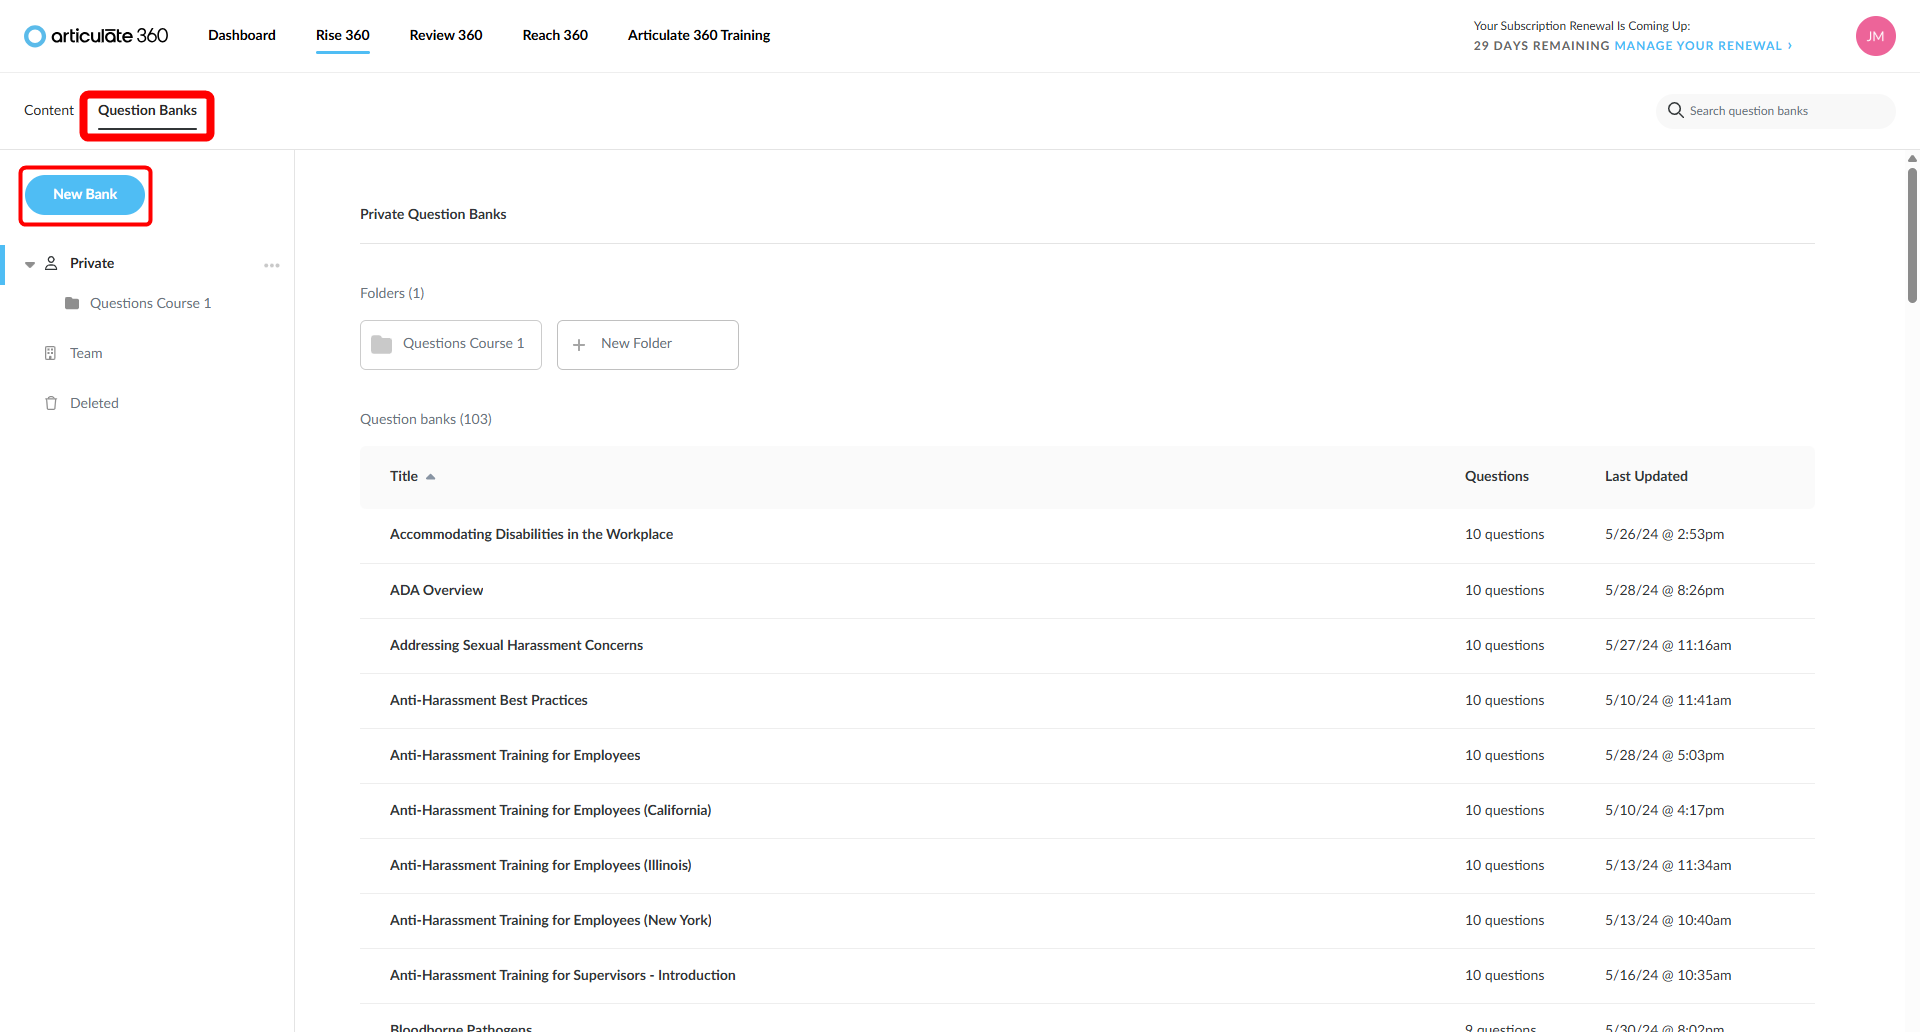Click the 5/28/24 @ 8:26pm date cell

tap(1664, 590)
